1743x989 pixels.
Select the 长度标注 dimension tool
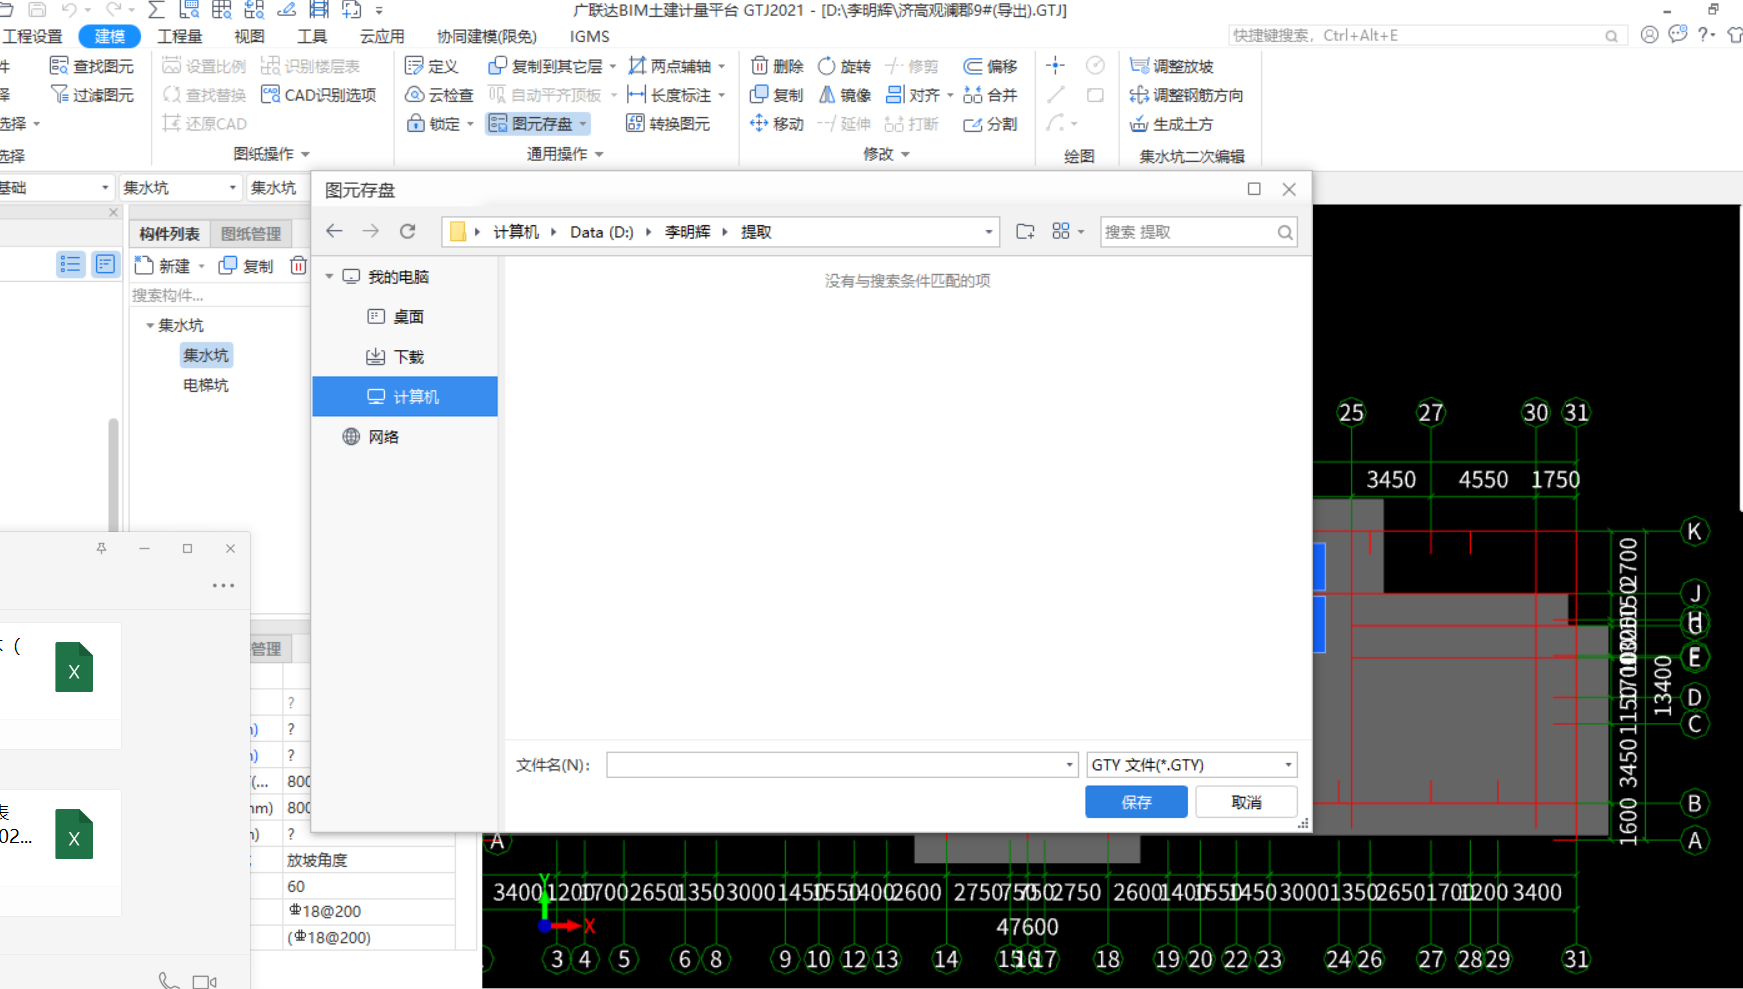pos(670,95)
